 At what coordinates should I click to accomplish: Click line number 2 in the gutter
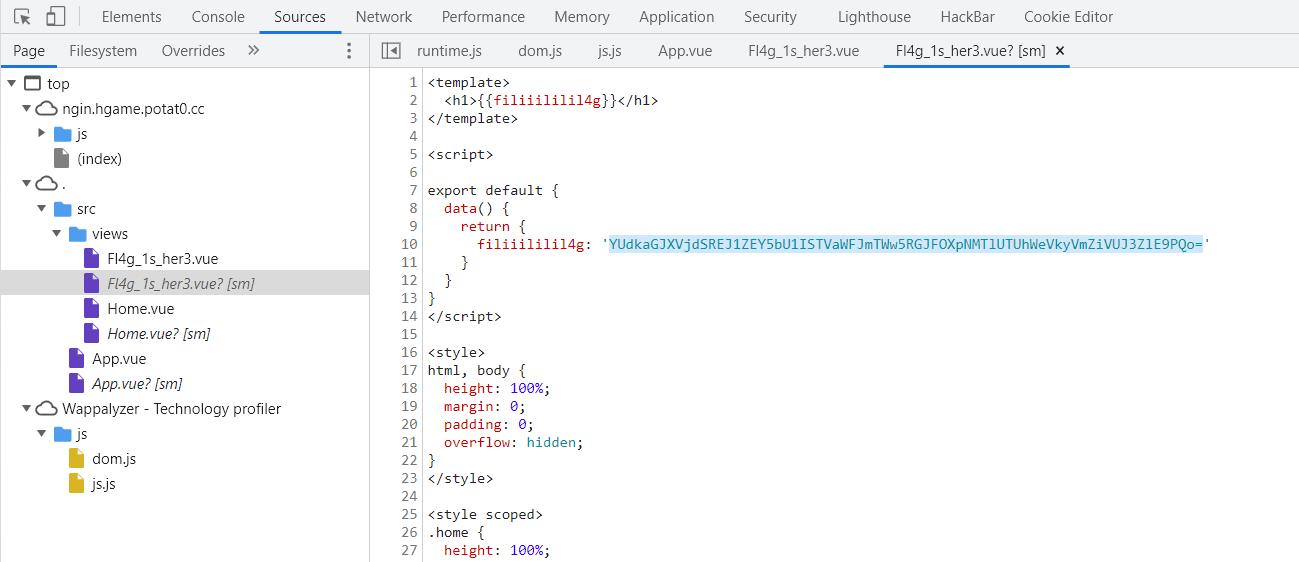click(413, 100)
